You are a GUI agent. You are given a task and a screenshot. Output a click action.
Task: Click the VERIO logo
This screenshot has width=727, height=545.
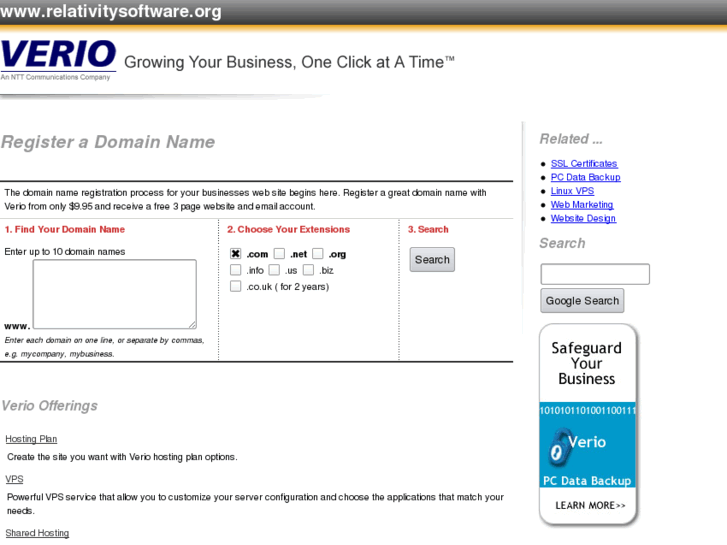(58, 59)
